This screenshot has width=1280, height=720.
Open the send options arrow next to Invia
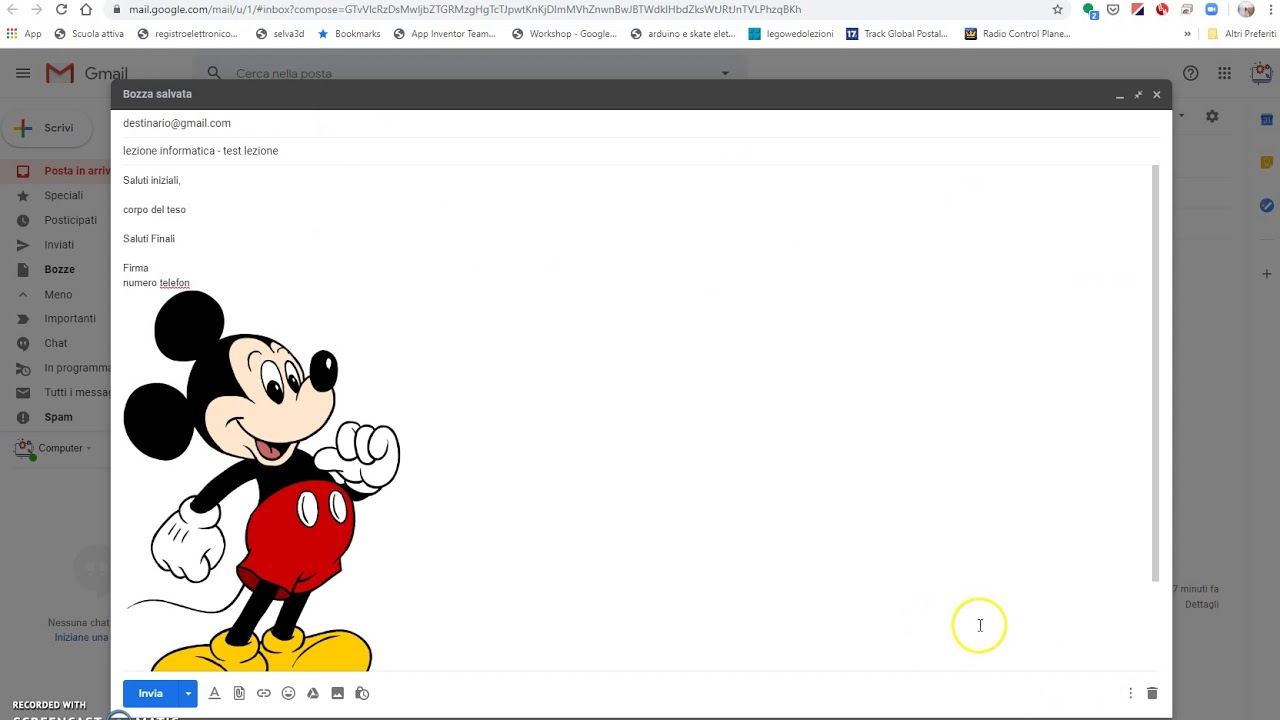point(188,693)
